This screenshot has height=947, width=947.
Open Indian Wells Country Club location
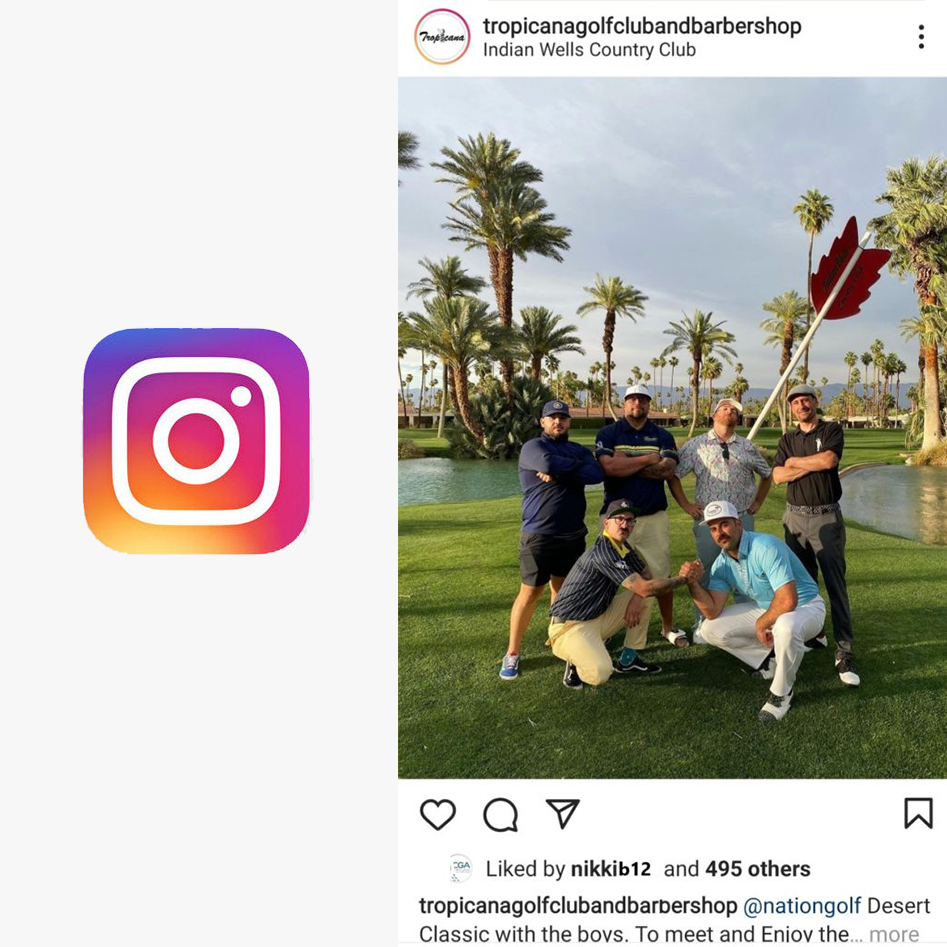click(x=589, y=50)
